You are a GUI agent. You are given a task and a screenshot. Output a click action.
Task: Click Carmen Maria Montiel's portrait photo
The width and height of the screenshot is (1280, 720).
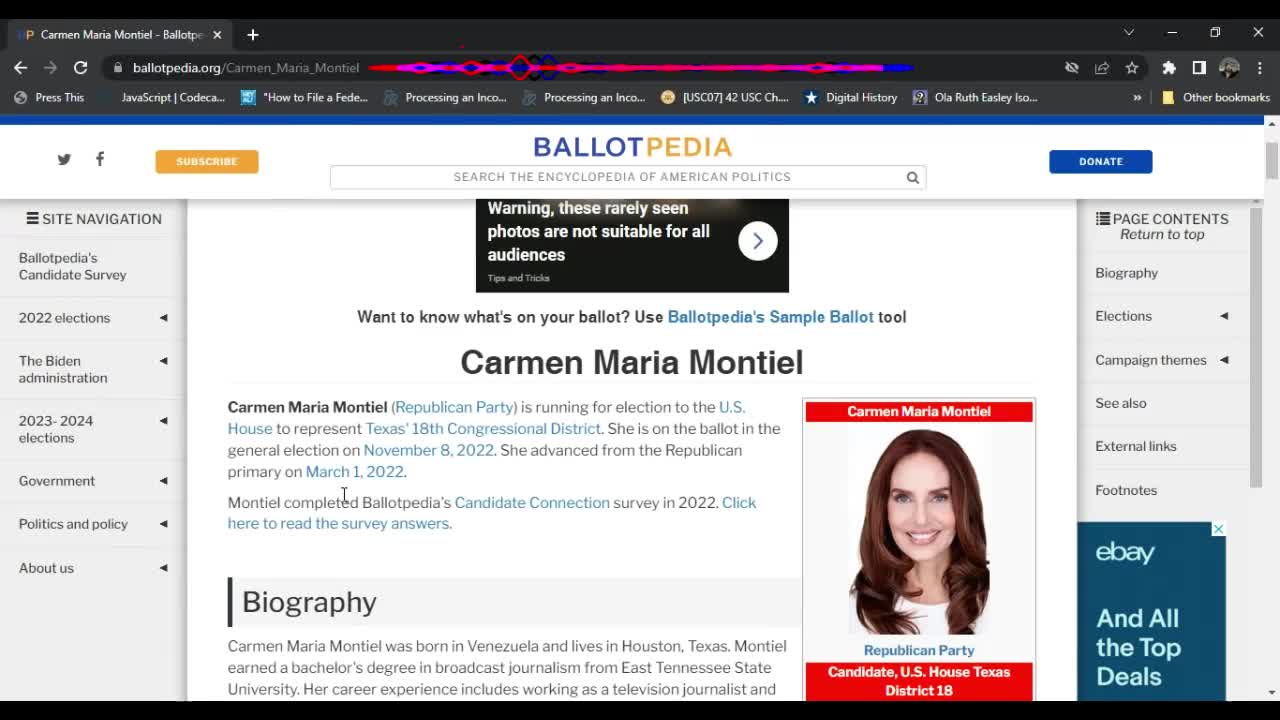tap(919, 532)
